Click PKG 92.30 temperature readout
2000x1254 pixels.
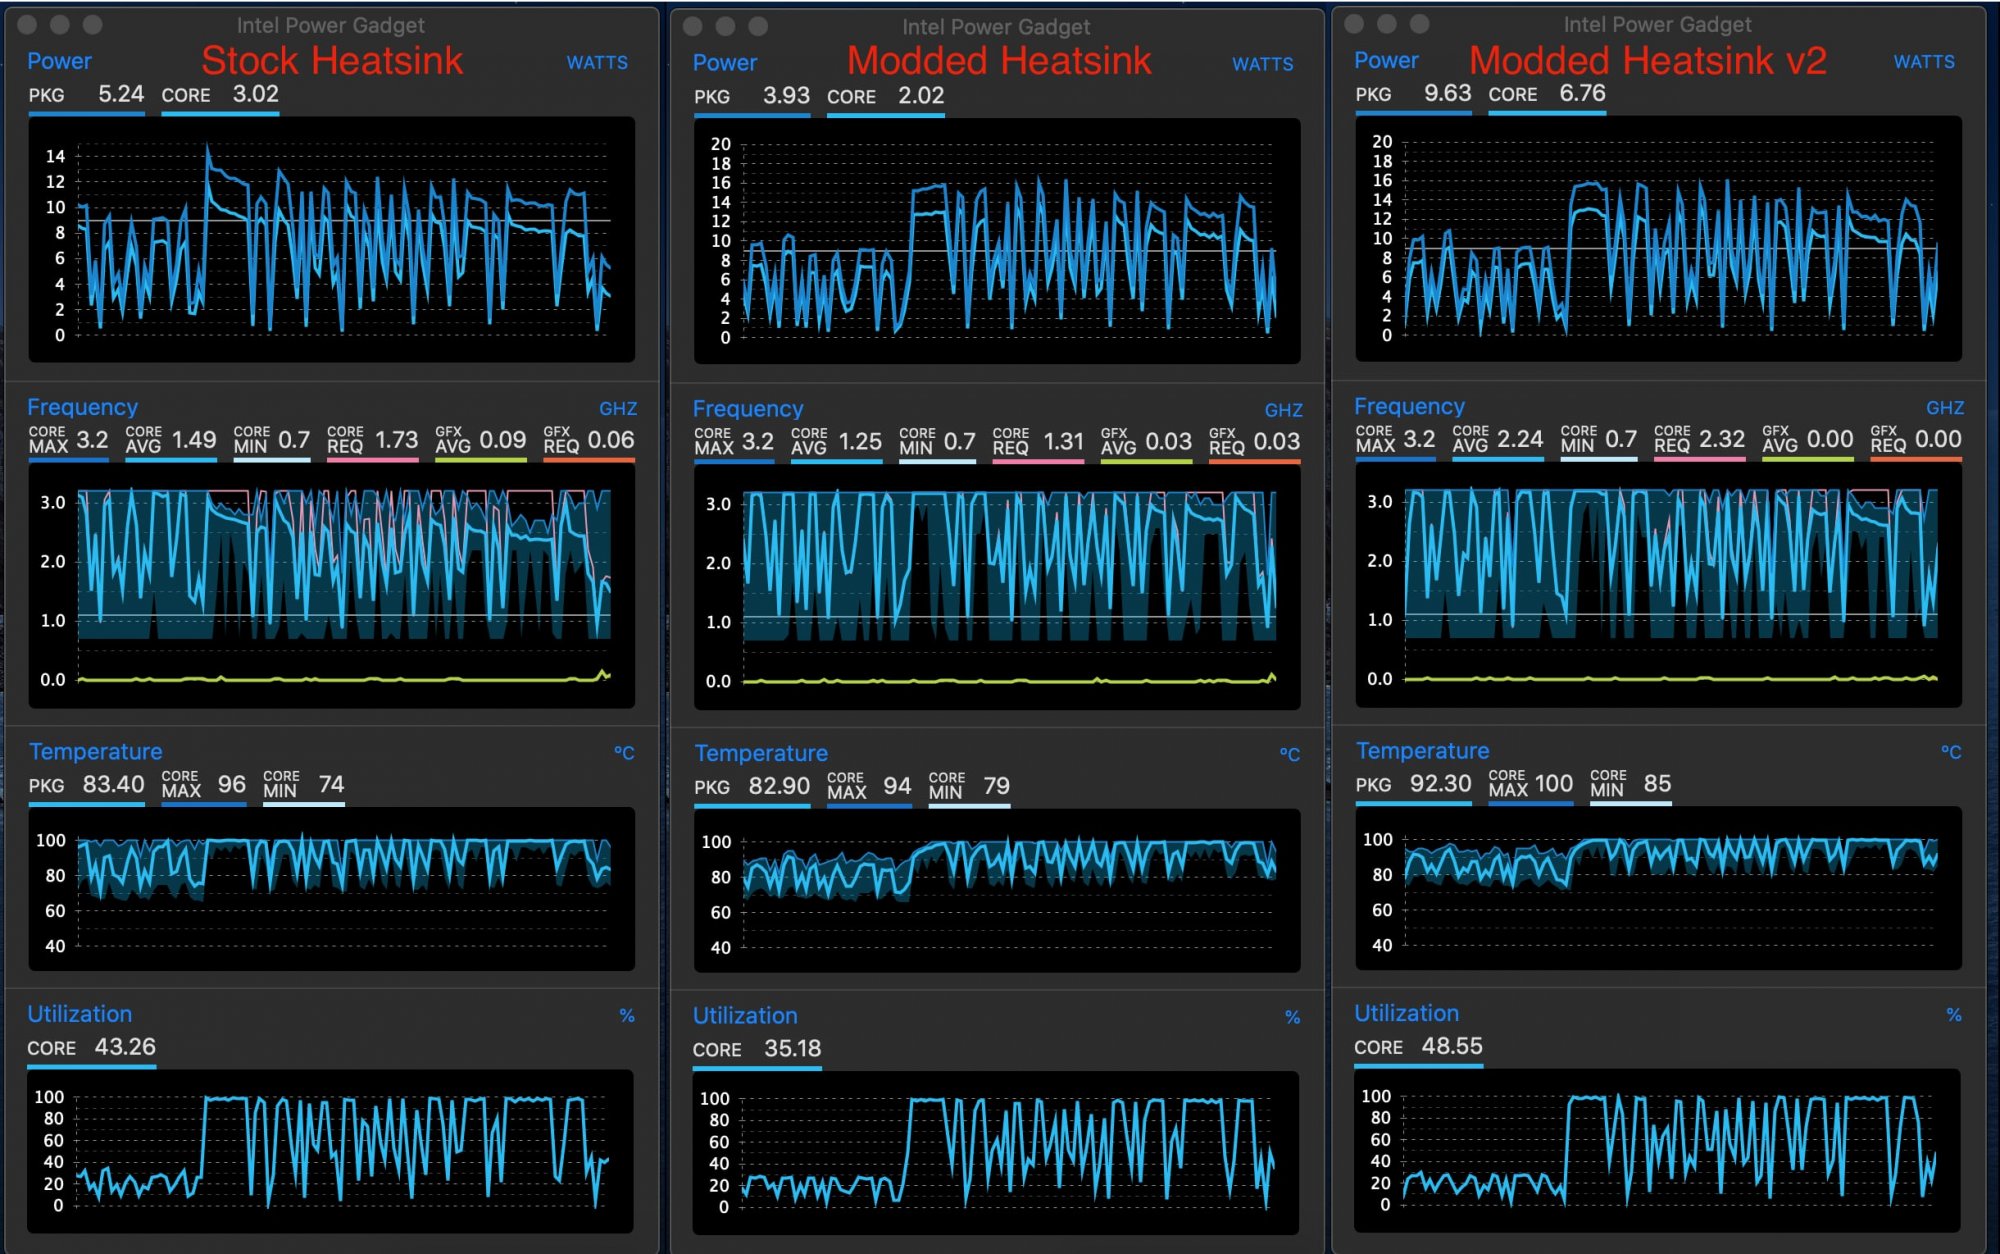pos(1439,783)
